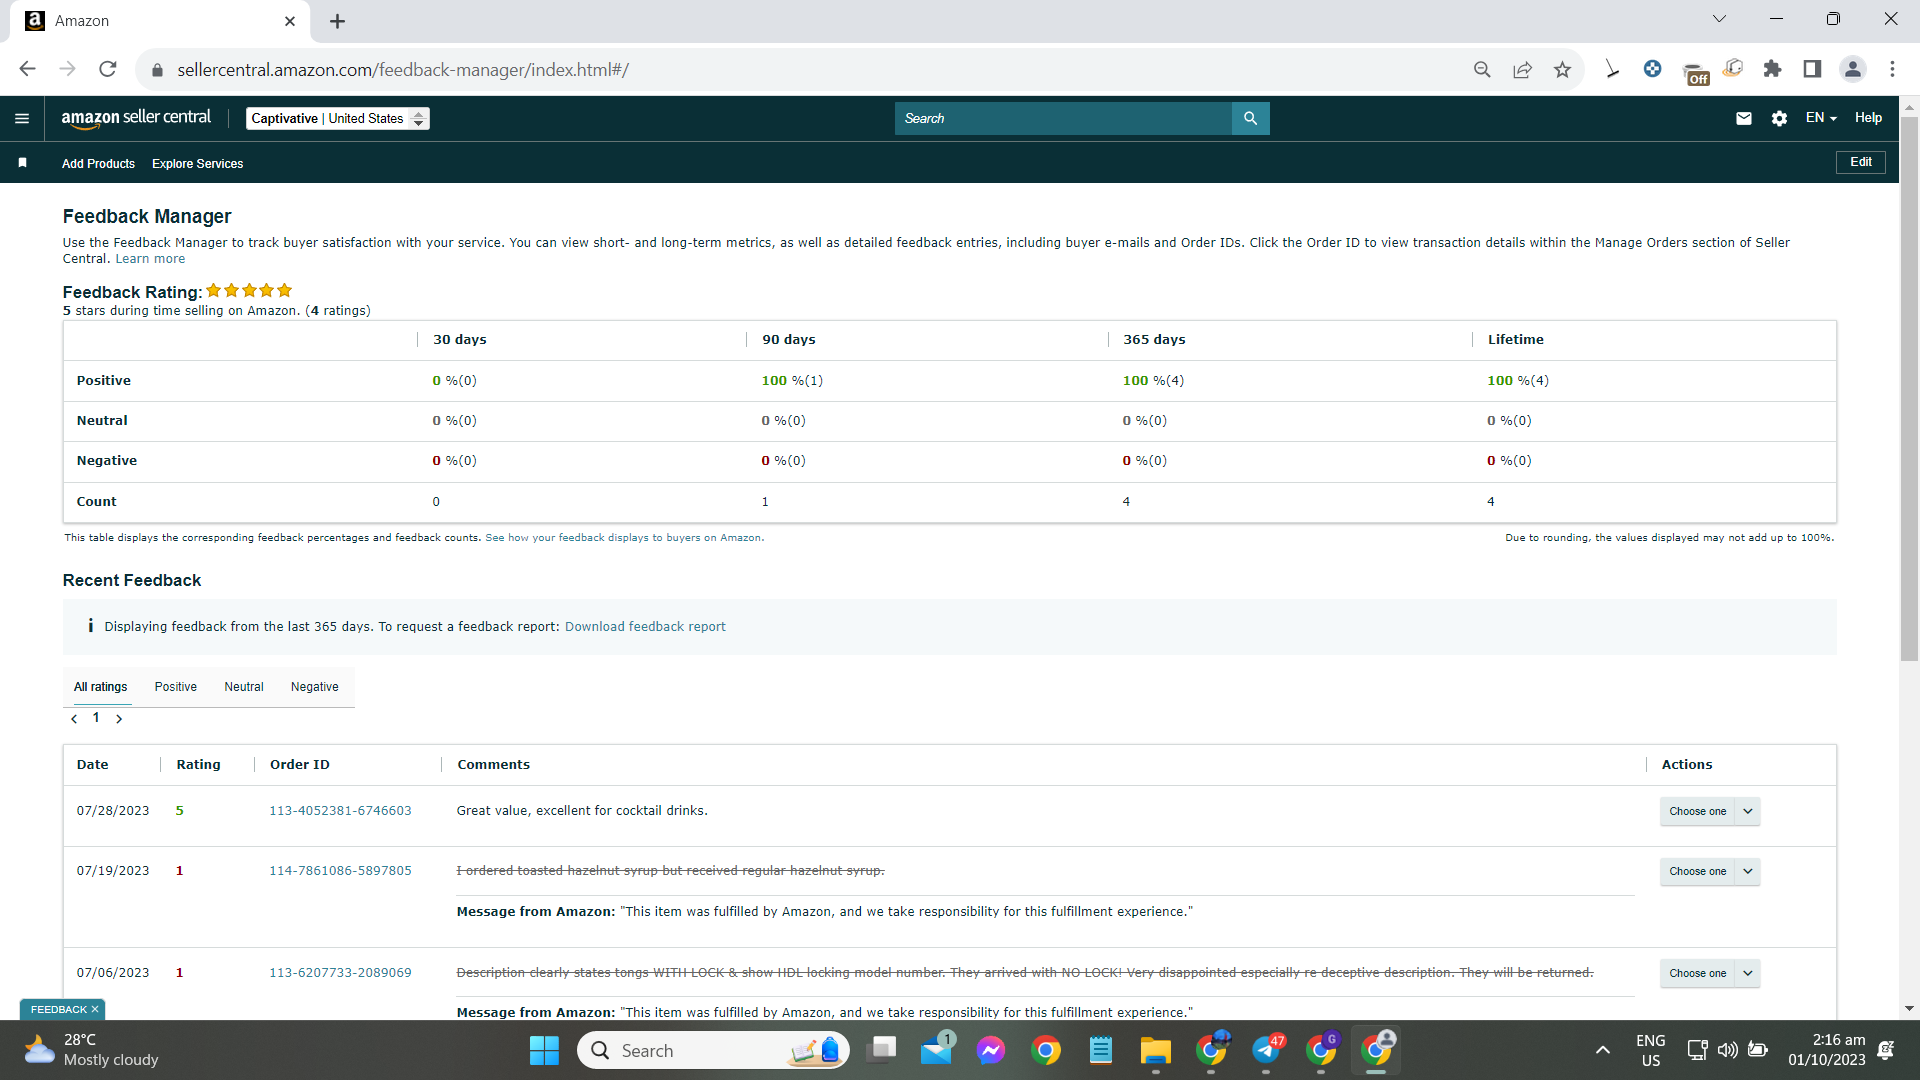Open Explore Services menu item
This screenshot has width=1920, height=1080.
pyautogui.click(x=197, y=164)
